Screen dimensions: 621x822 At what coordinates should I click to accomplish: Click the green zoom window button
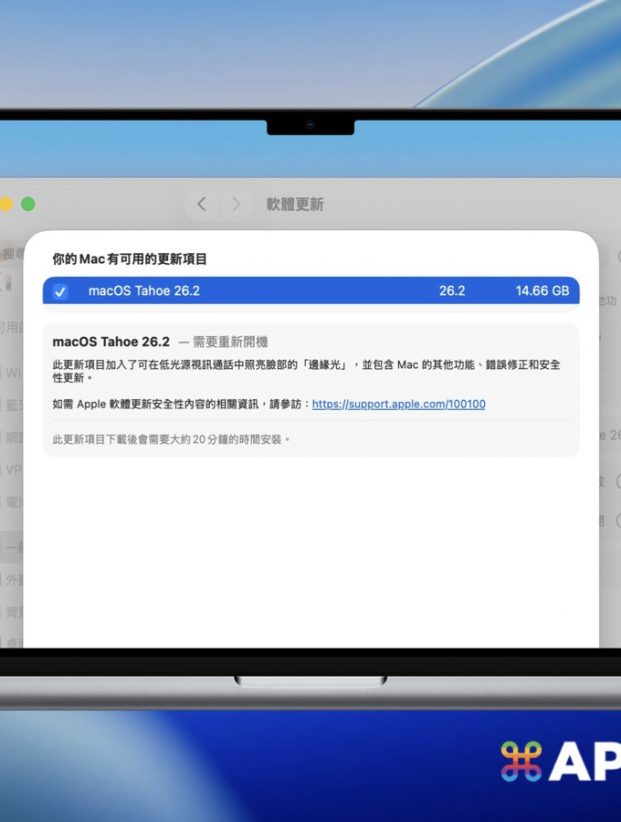[28, 204]
